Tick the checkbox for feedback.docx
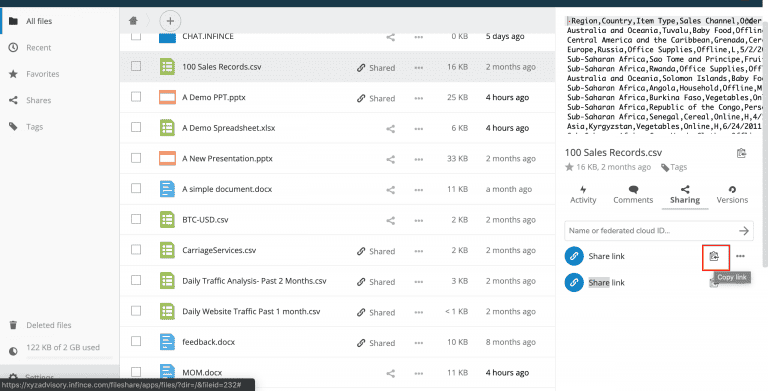Viewport: 768px width, 391px height. [x=136, y=342]
